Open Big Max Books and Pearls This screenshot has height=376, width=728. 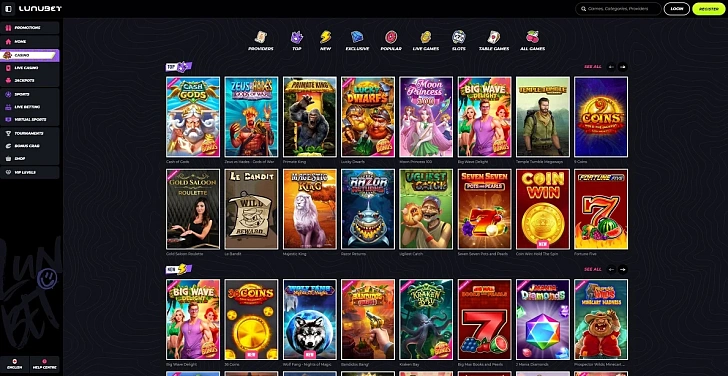point(484,319)
